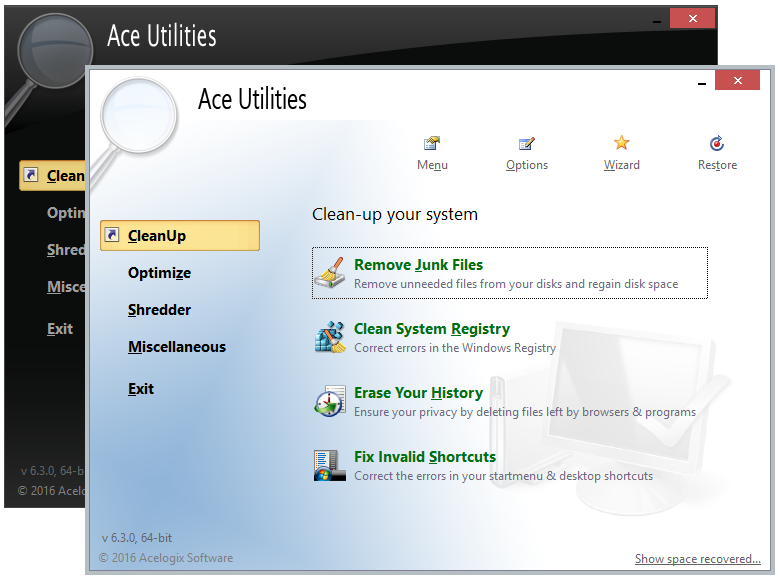Click the 'Clean-up your system' heading
The width and height of the screenshot is (780, 580).
point(394,214)
